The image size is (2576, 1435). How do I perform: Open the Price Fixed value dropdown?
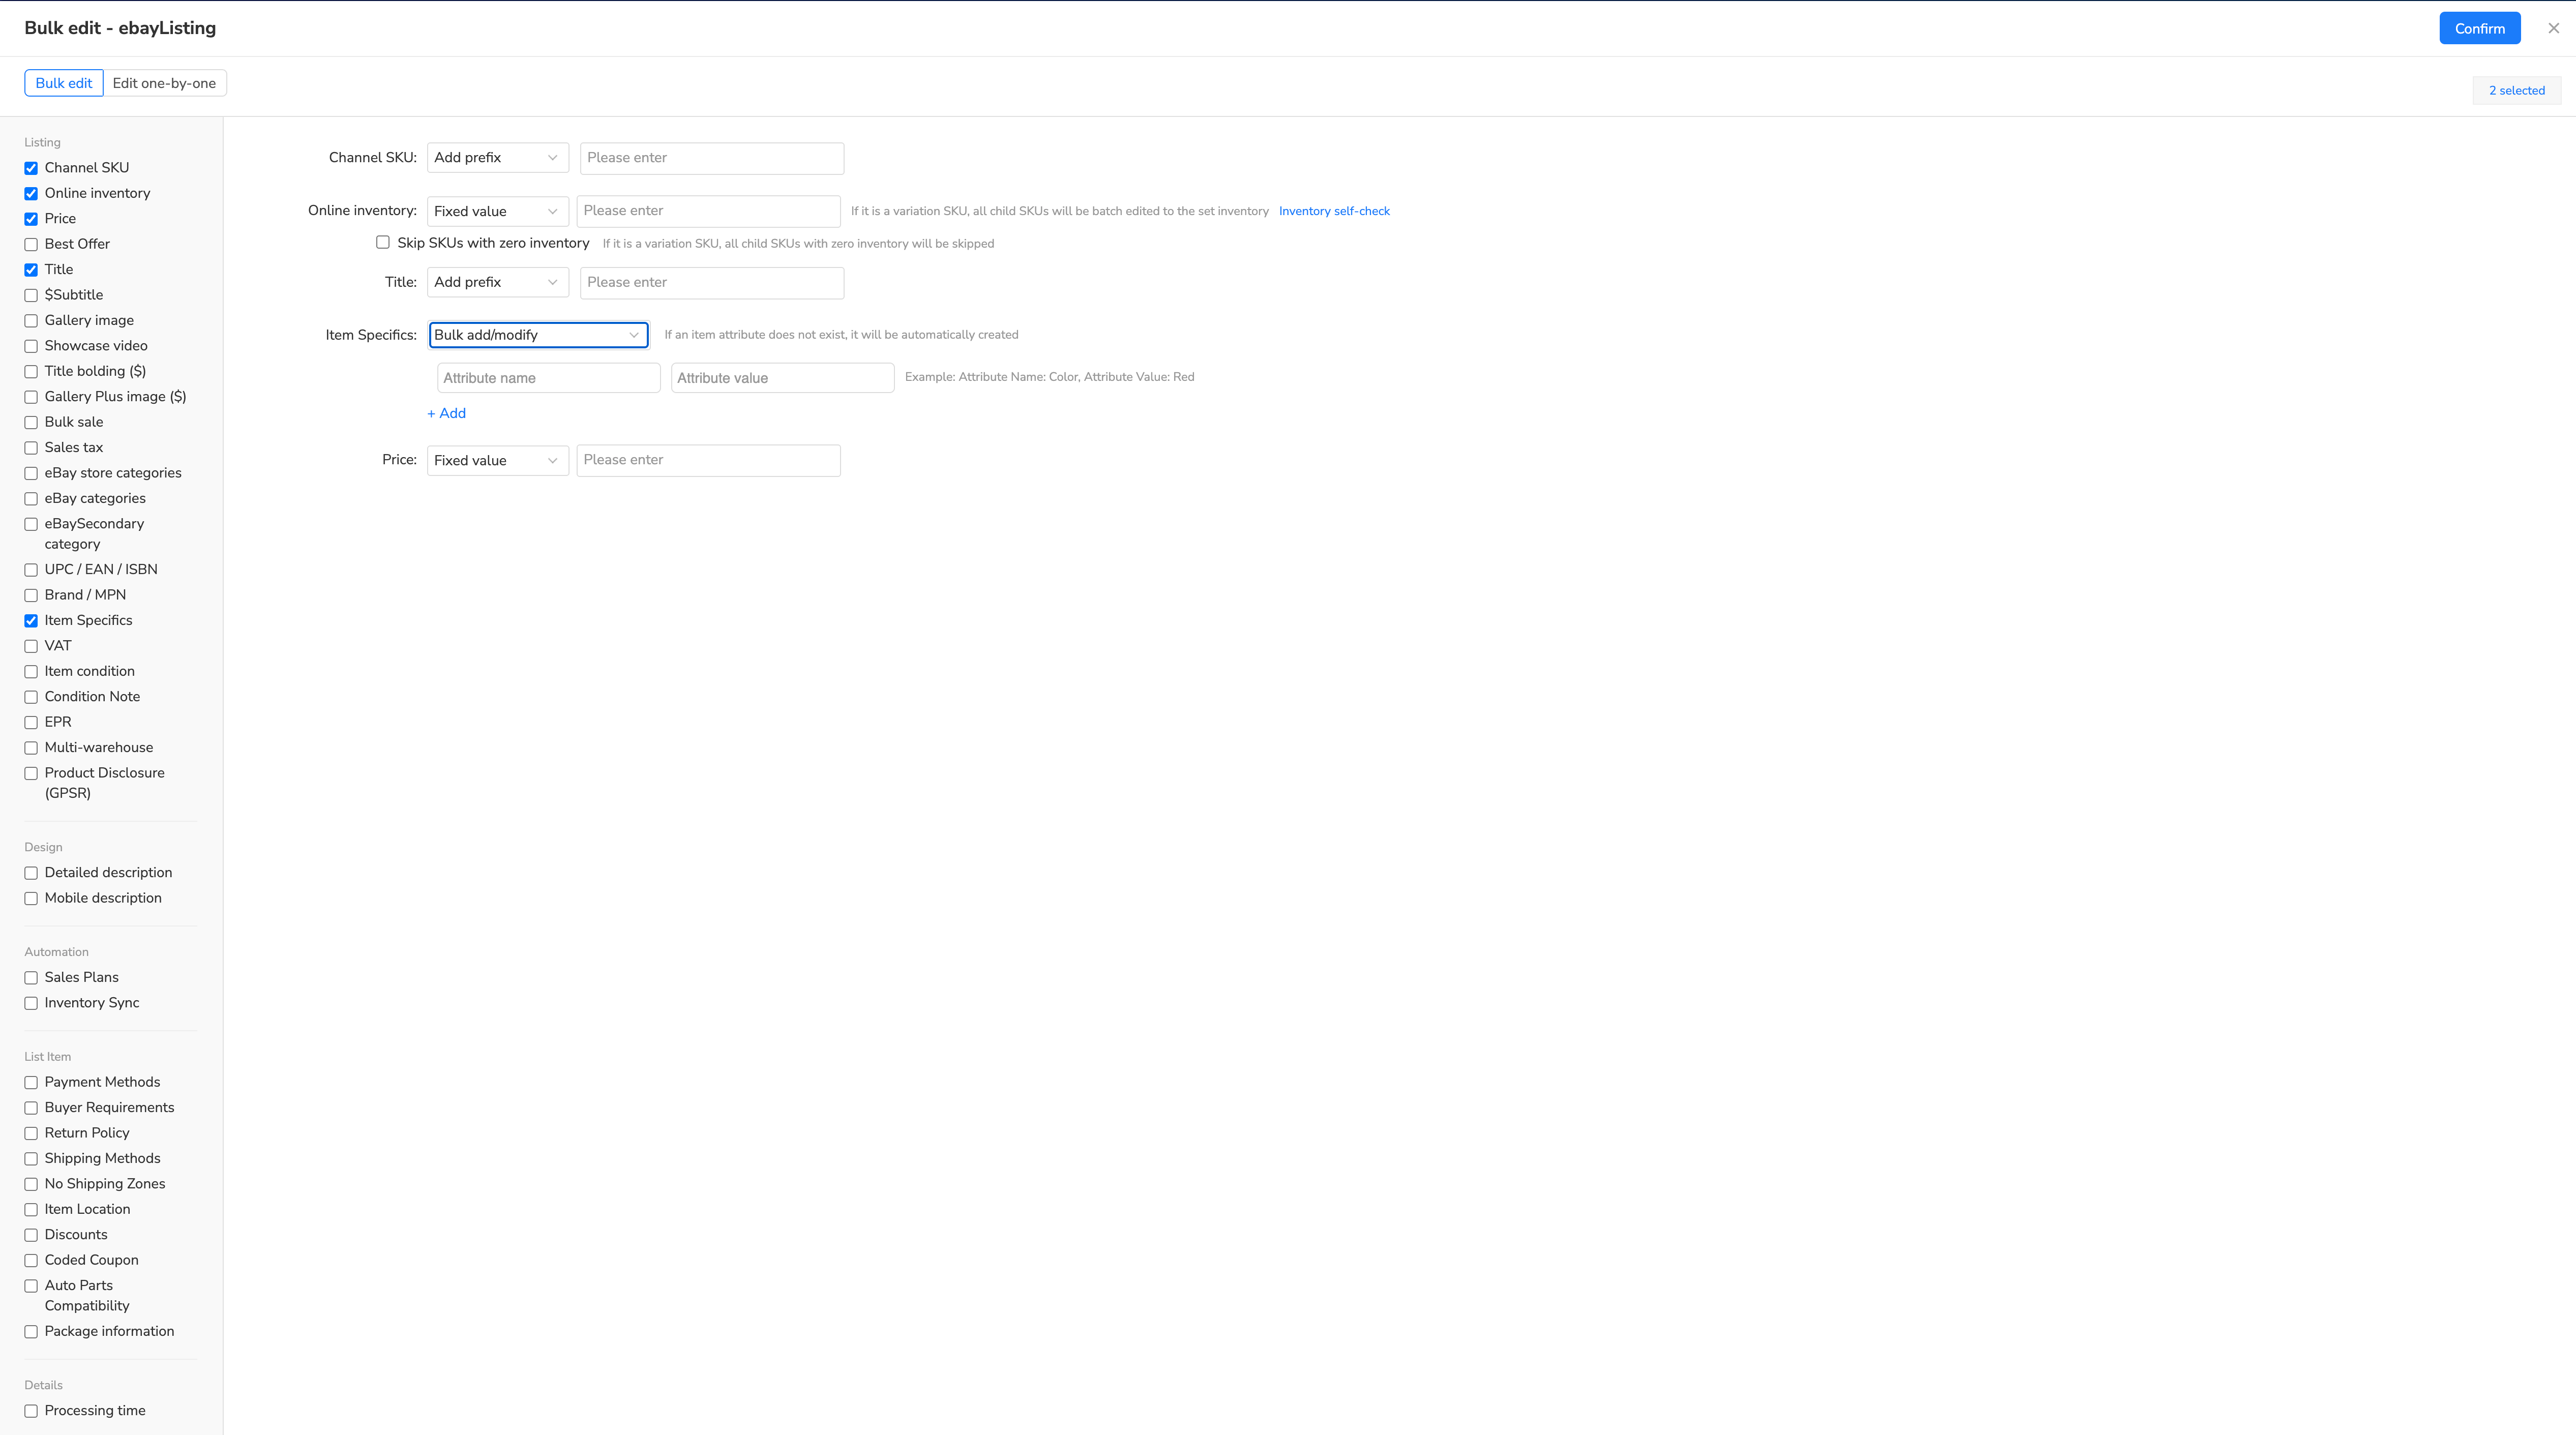(x=497, y=460)
